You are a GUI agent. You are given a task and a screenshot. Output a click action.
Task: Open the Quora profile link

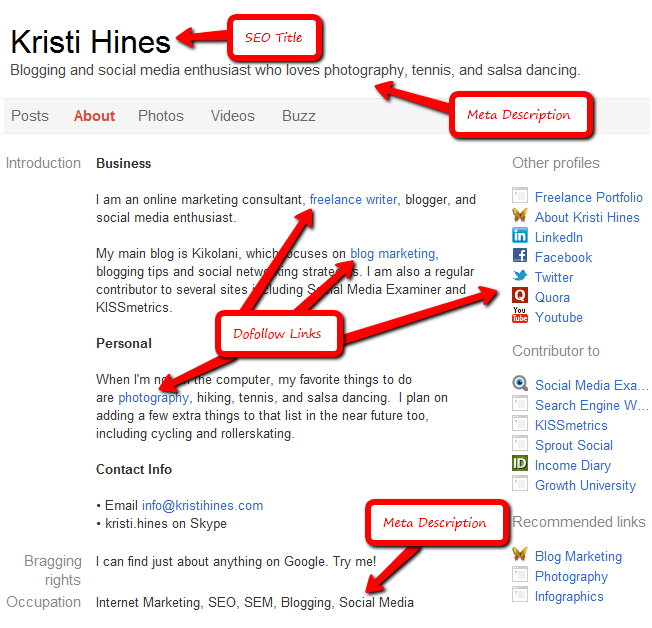pyautogui.click(x=552, y=297)
